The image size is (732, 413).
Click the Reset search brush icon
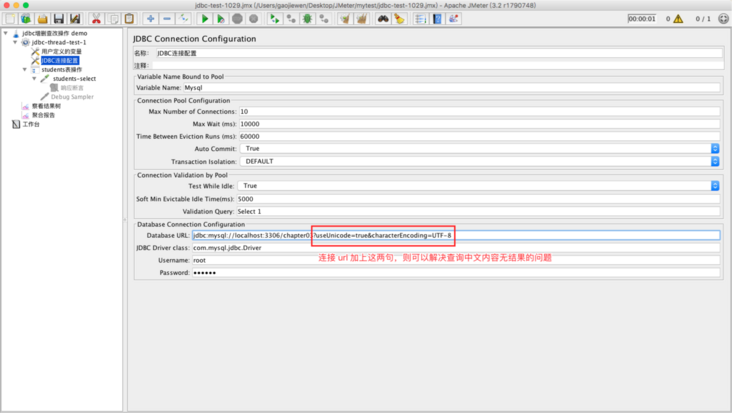399,19
